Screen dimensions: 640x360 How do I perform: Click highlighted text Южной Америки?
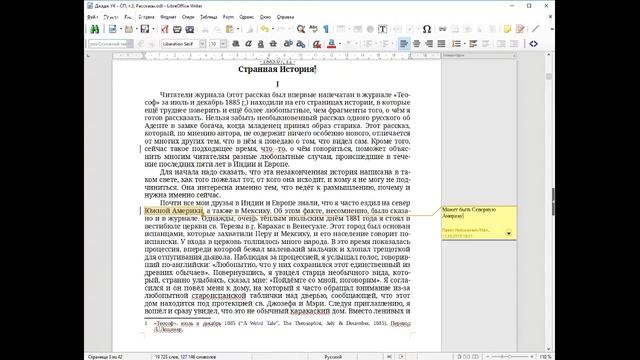pos(173,211)
